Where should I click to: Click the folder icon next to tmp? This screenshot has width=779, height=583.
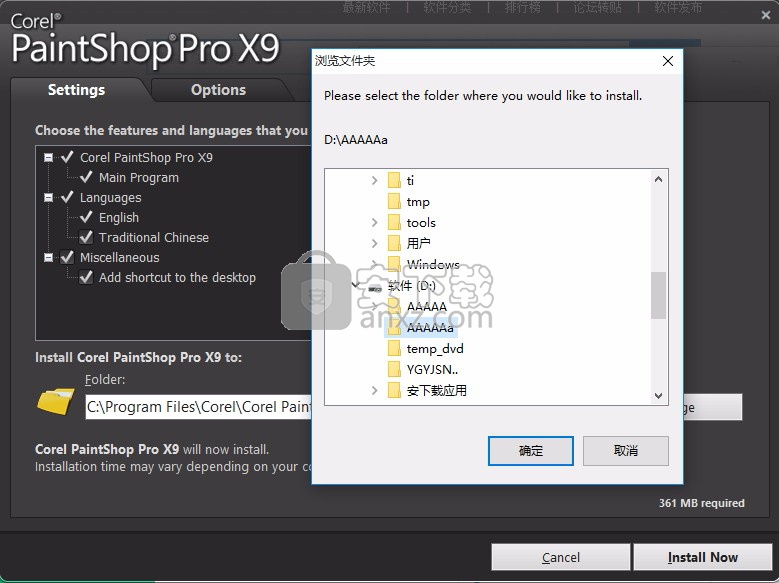[x=394, y=201]
